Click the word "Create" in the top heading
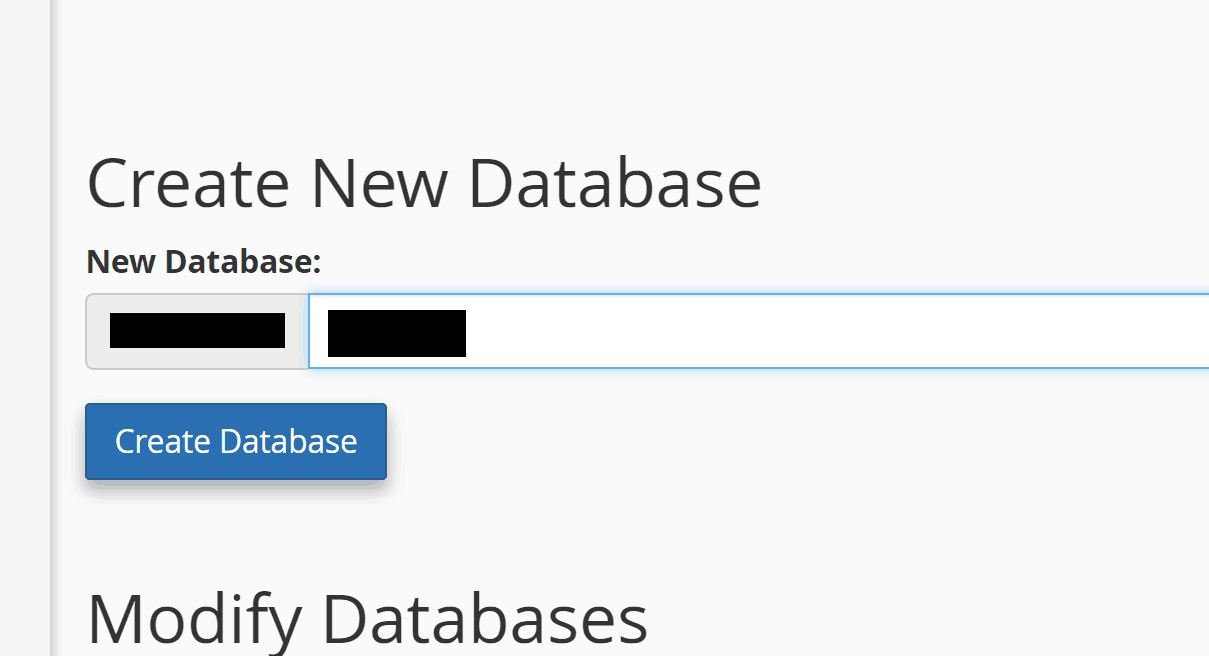The width and height of the screenshot is (1209, 656). point(188,183)
